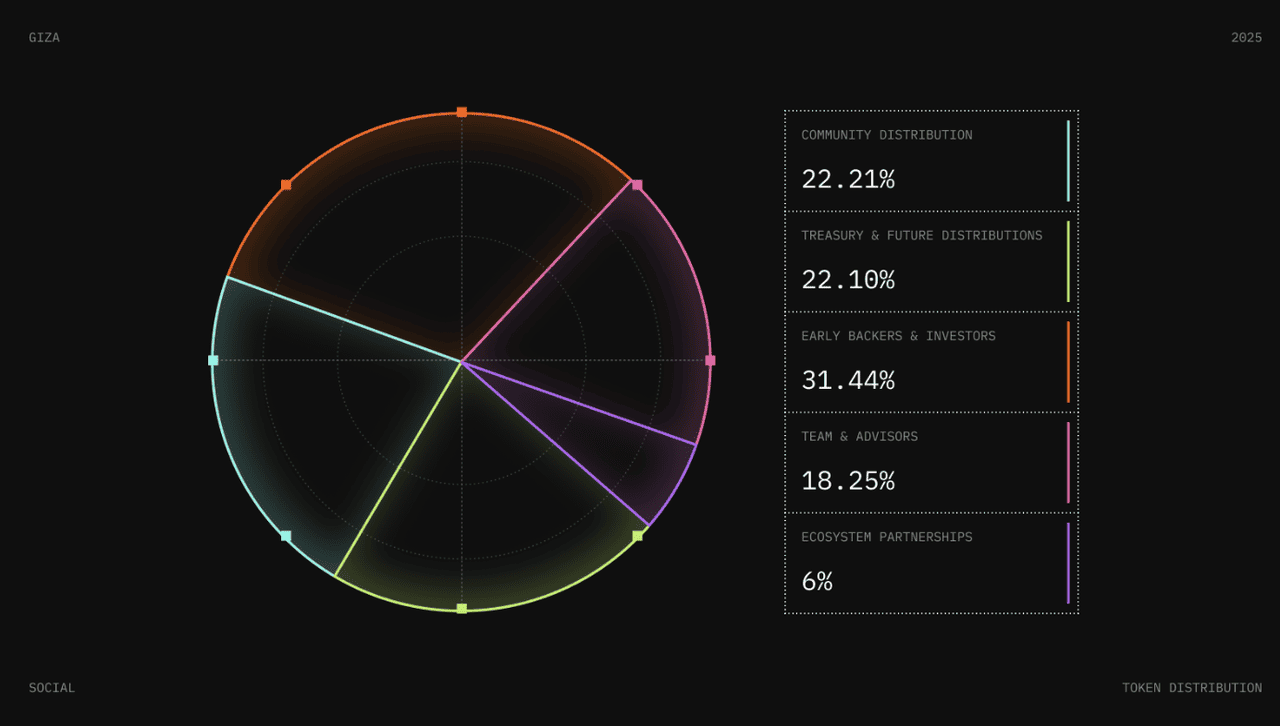Click the 'SOCIAL' footer text
This screenshot has width=1280, height=726.
[x=52, y=688]
